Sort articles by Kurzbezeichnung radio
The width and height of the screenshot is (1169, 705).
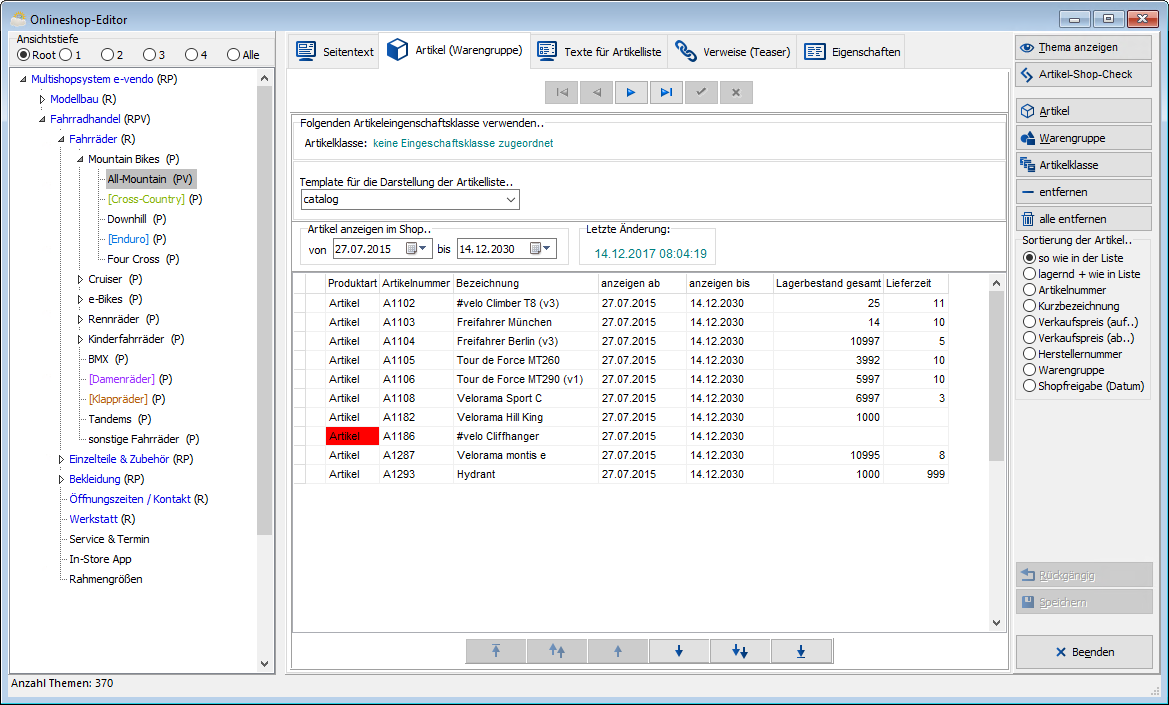[x=1030, y=306]
